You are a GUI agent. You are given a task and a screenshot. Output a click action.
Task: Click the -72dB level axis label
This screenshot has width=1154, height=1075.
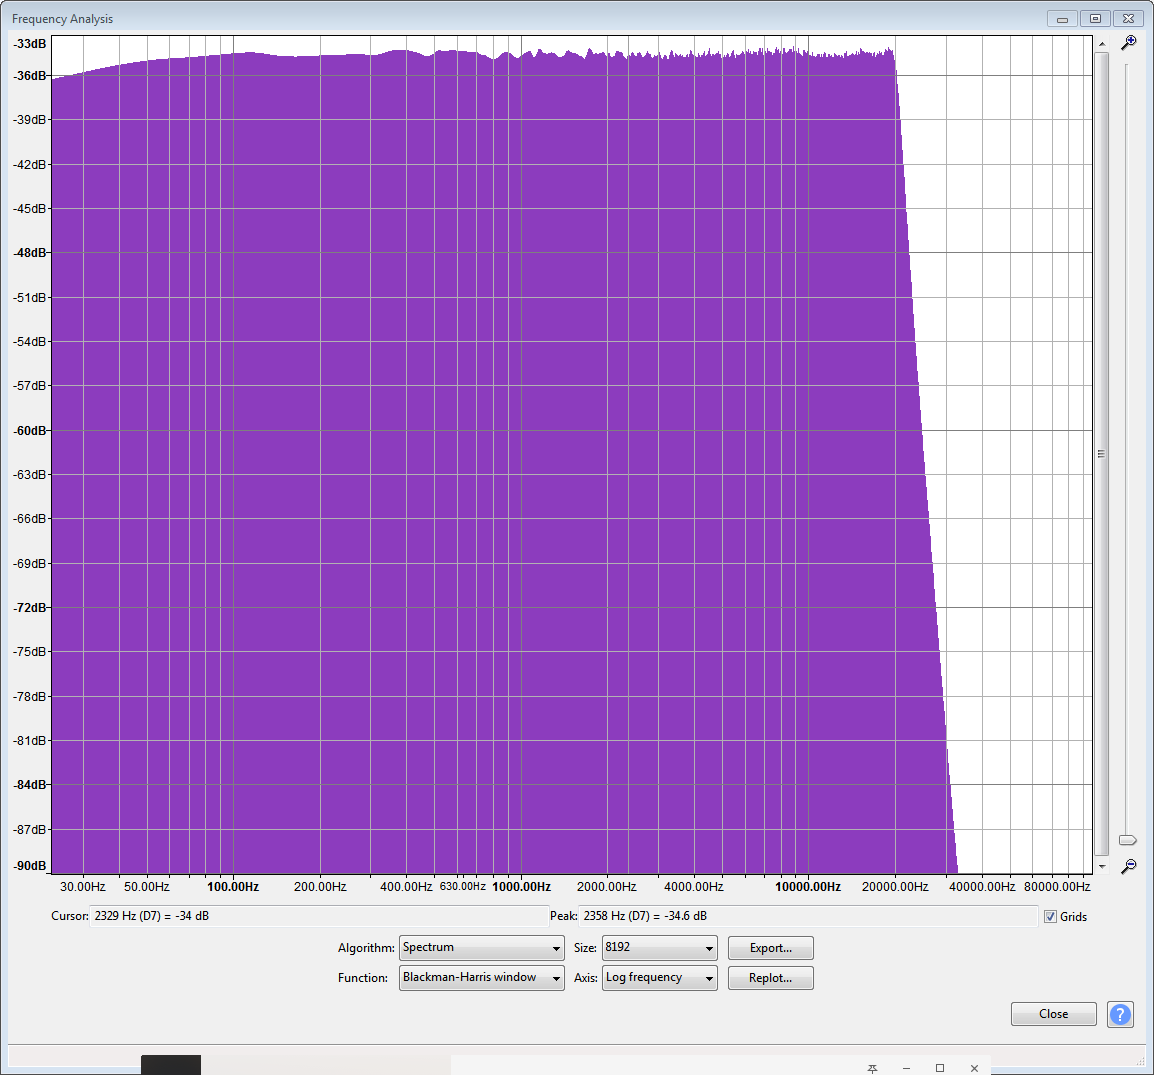(29, 608)
